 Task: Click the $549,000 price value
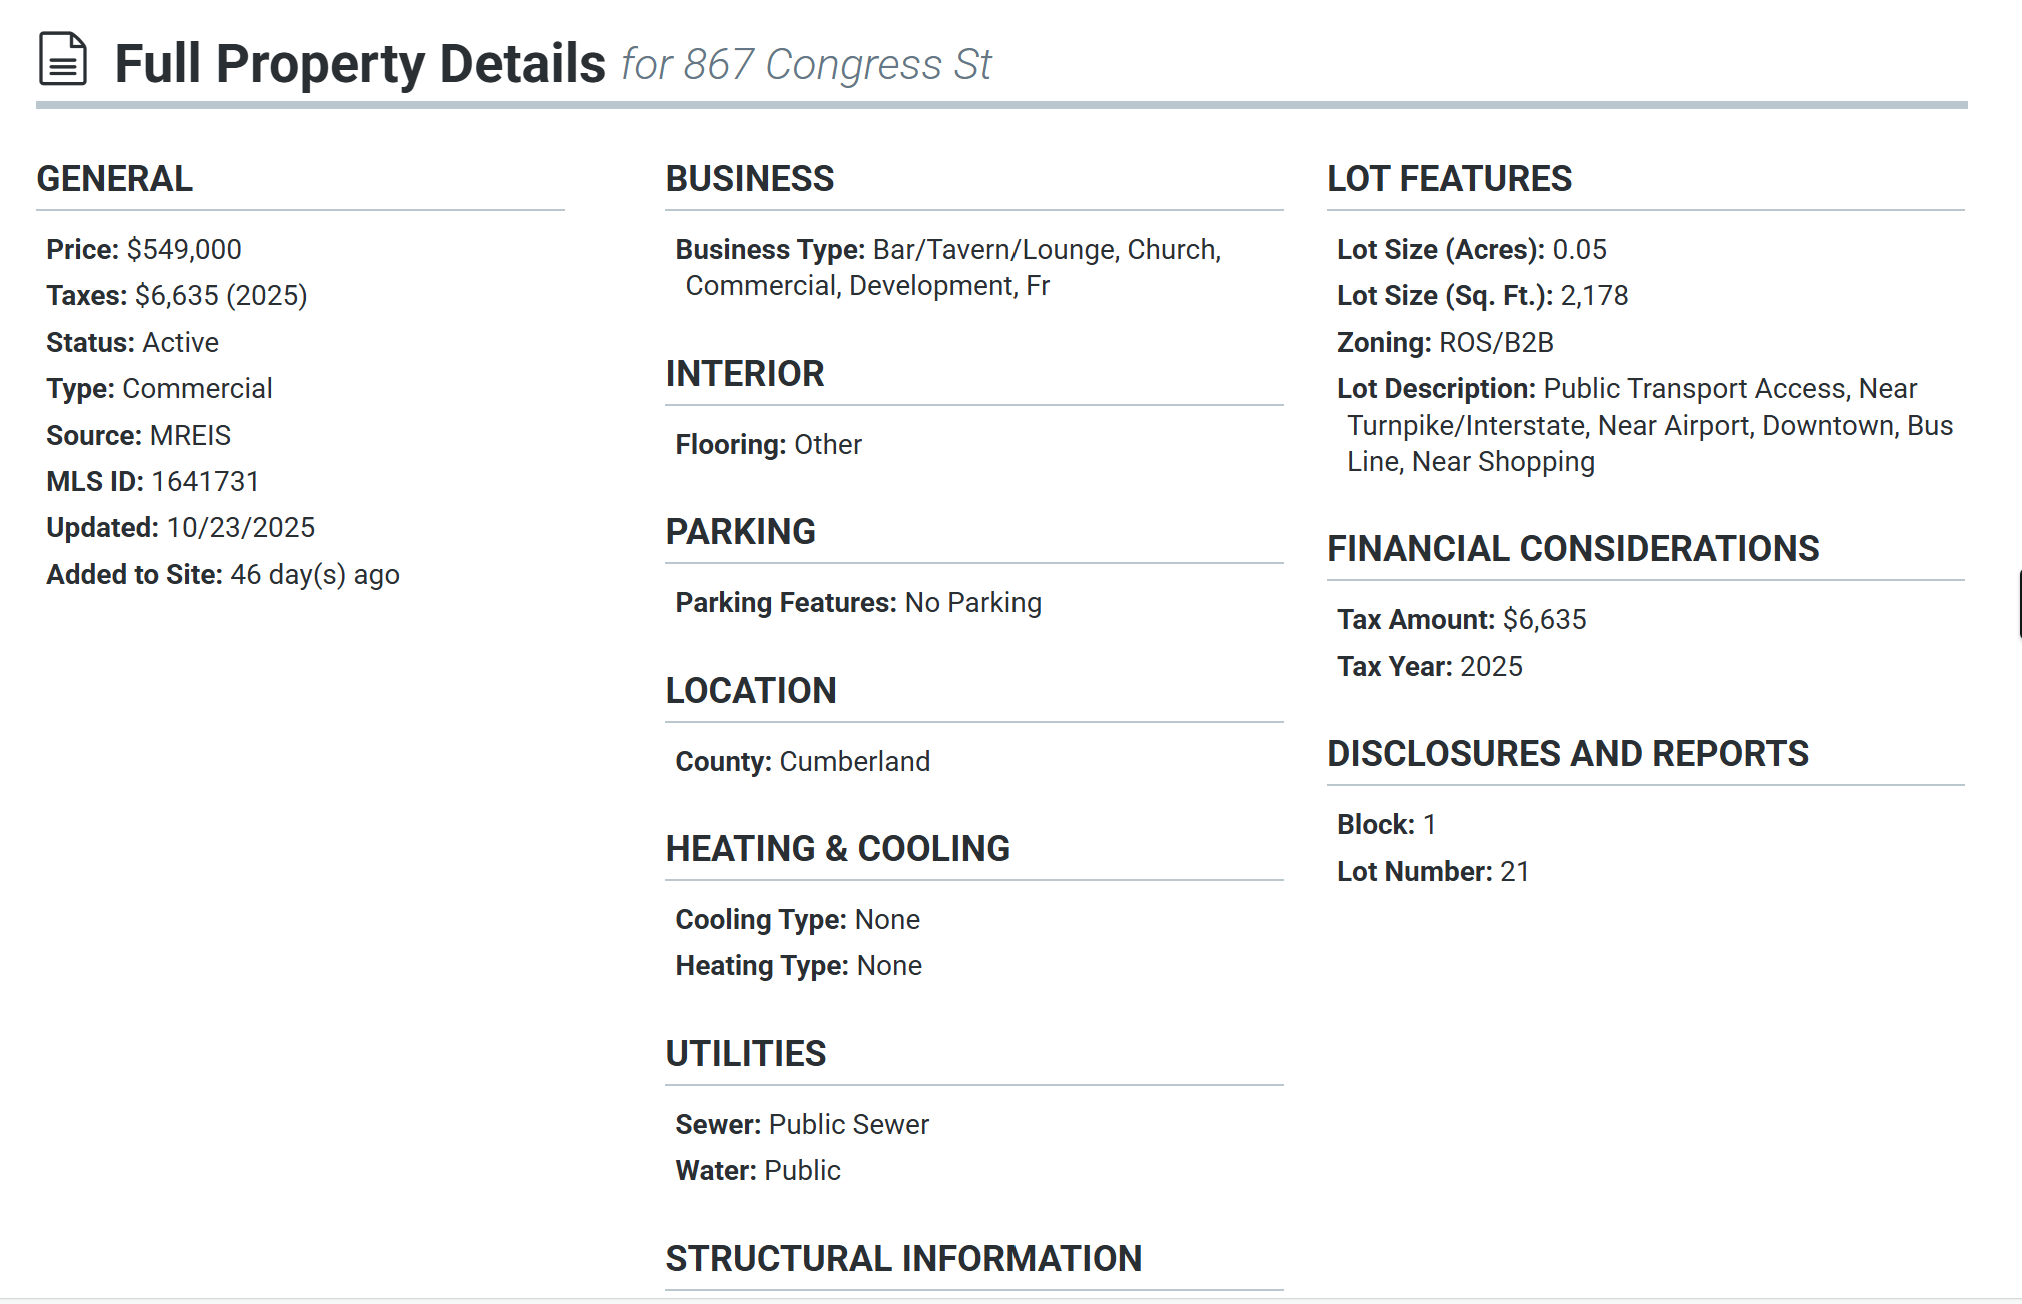184,249
